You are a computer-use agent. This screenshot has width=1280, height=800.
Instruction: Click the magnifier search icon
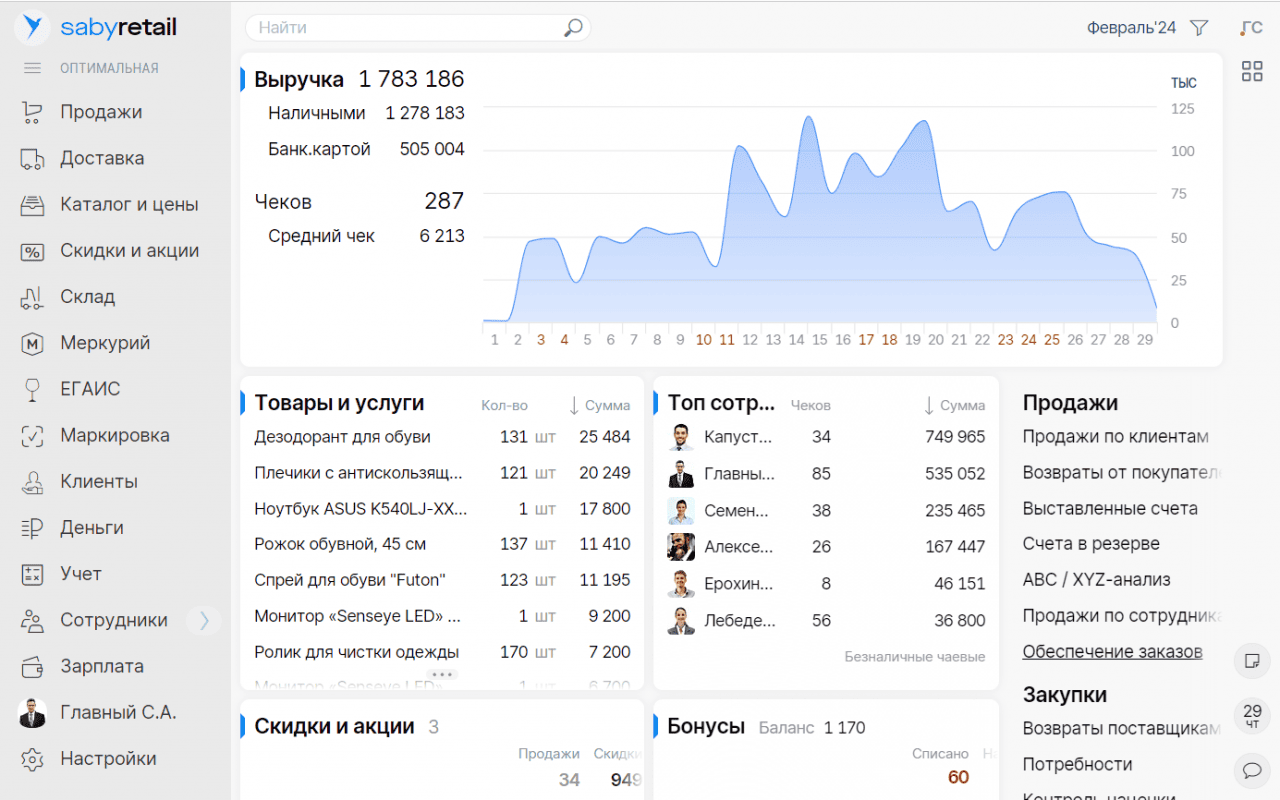pyautogui.click(x=573, y=28)
